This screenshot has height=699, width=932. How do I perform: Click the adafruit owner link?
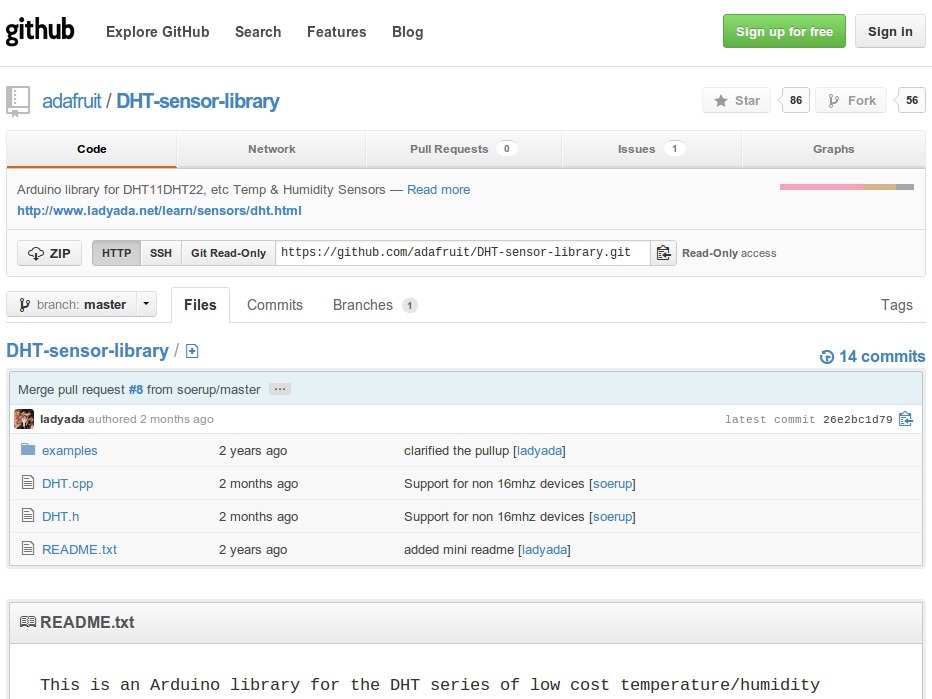pyautogui.click(x=71, y=101)
